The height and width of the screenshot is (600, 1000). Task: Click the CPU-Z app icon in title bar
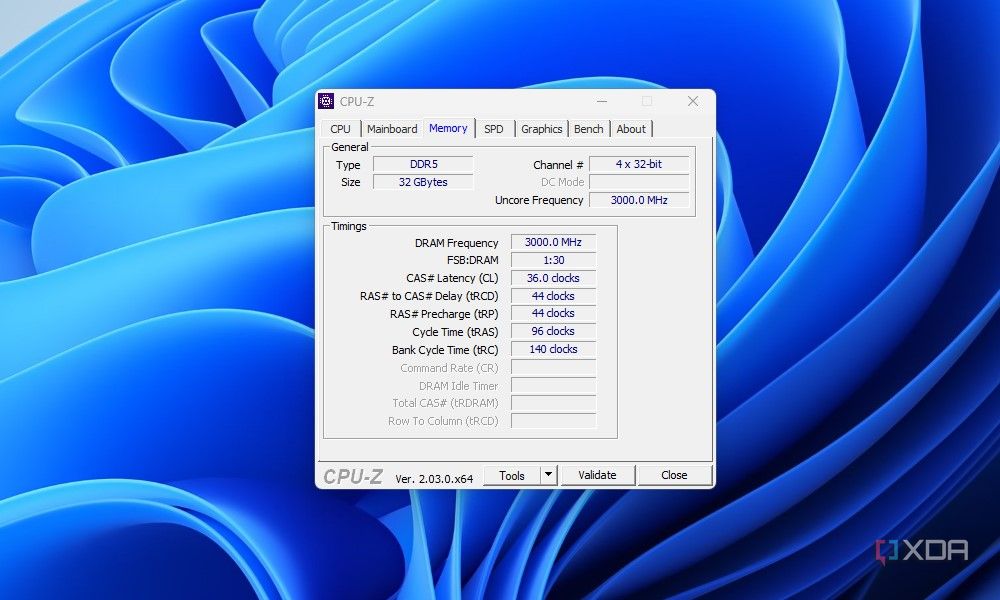[326, 101]
